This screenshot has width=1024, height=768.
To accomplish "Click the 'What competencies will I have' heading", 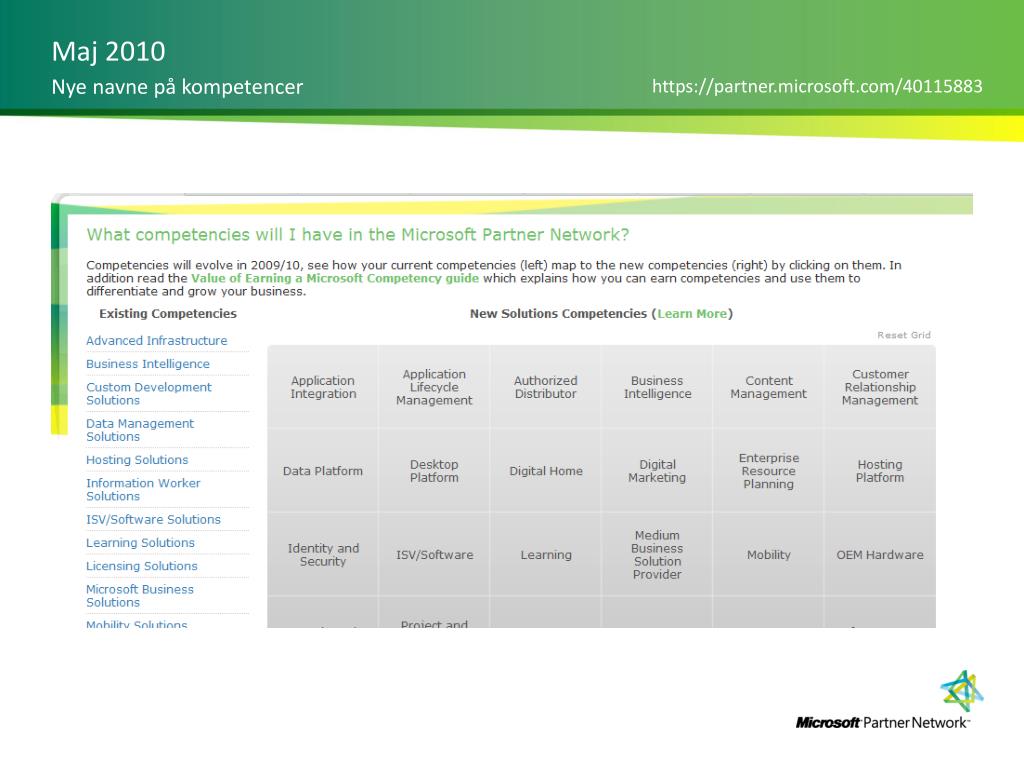I will tap(358, 234).
